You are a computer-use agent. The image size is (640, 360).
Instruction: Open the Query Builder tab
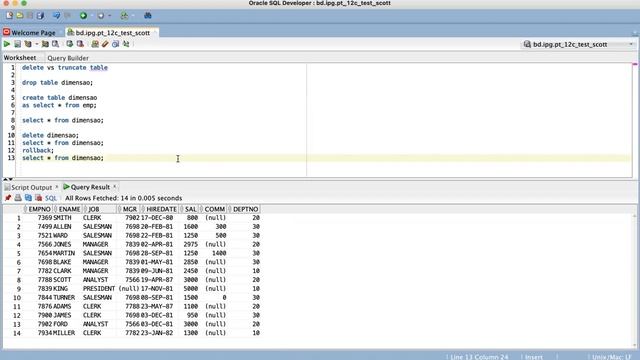click(68, 58)
